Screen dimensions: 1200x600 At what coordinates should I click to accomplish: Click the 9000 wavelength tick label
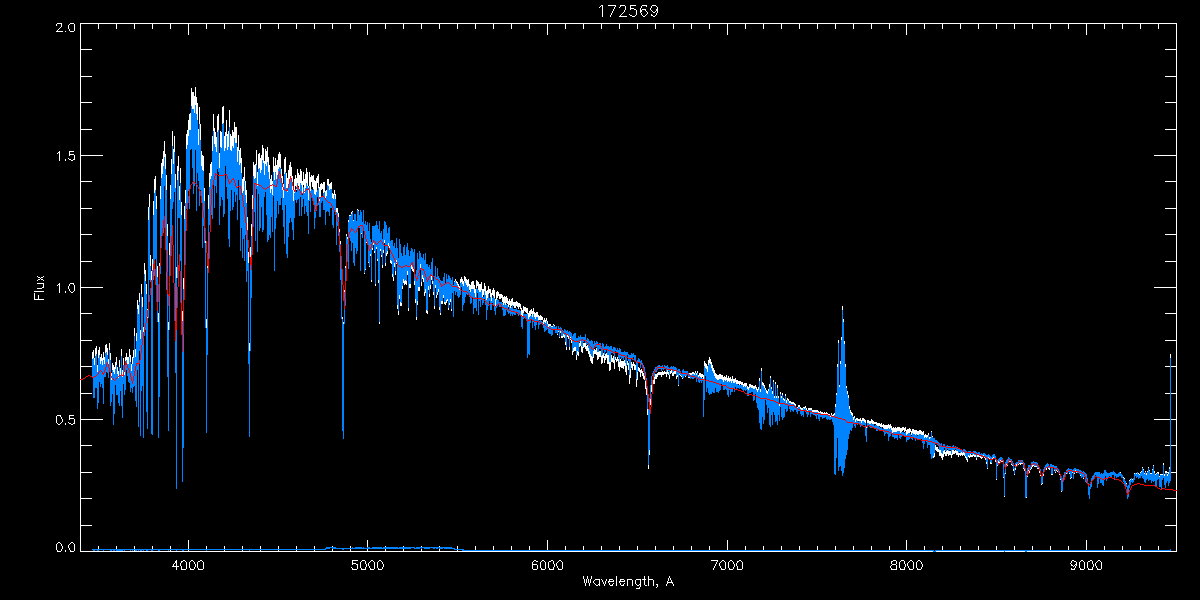(1086, 565)
